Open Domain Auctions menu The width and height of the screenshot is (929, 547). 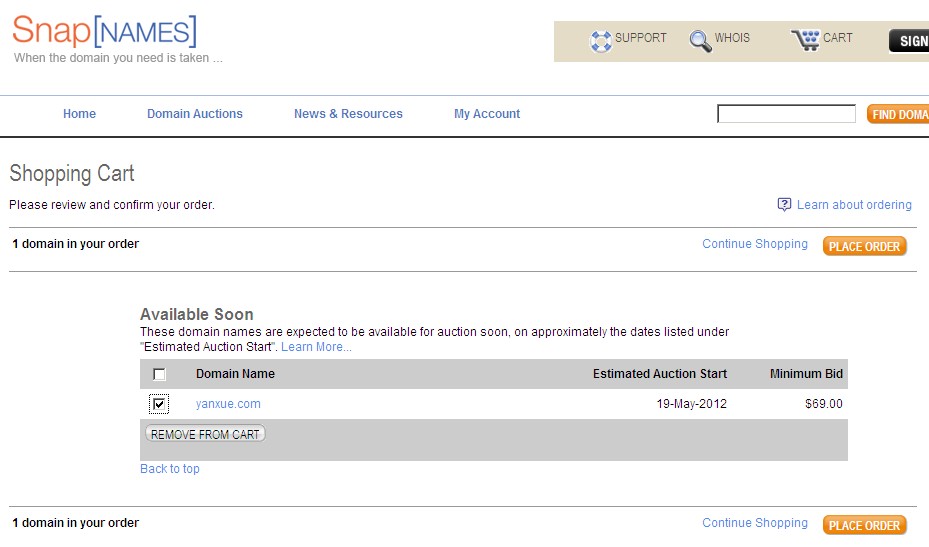tap(195, 114)
